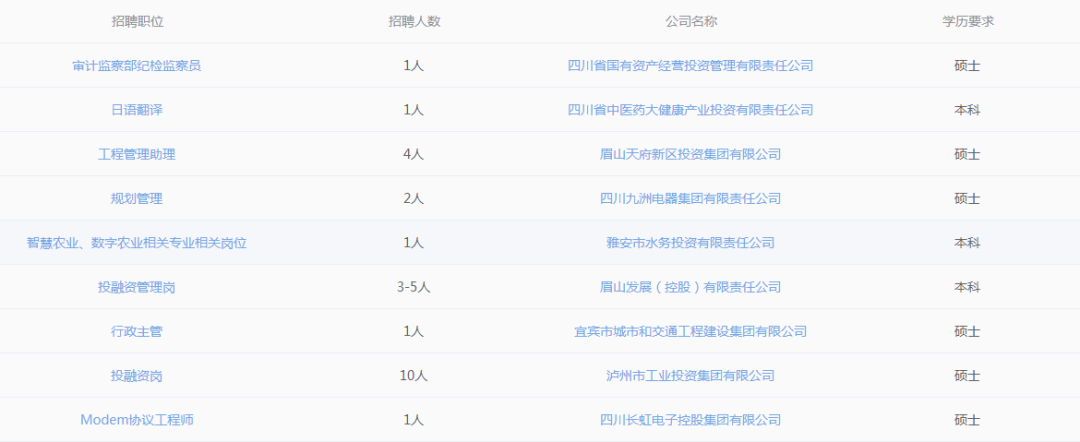Select 1人 in the 日语翻译 row
Screen dimensions: 1080x442
point(413,110)
